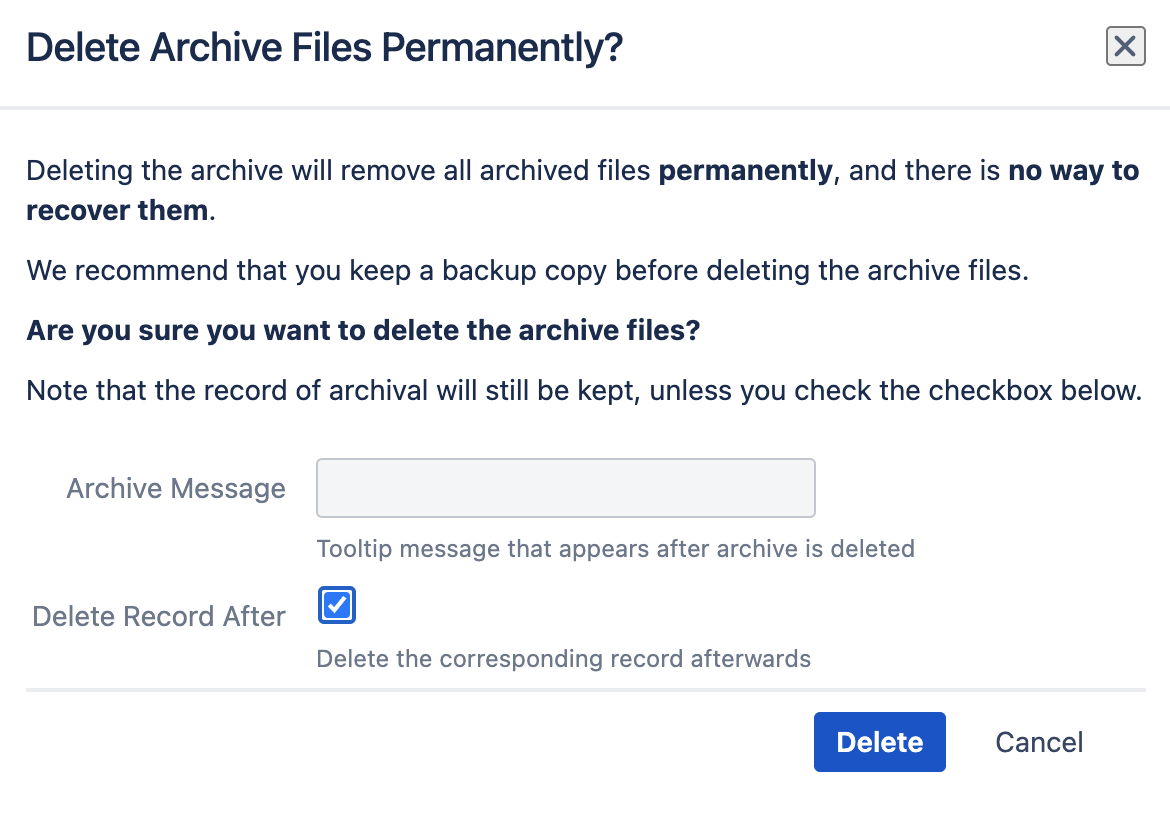Screen dimensions: 1170x818
Task: Click the "Delete Record After" label
Action: coord(159,616)
